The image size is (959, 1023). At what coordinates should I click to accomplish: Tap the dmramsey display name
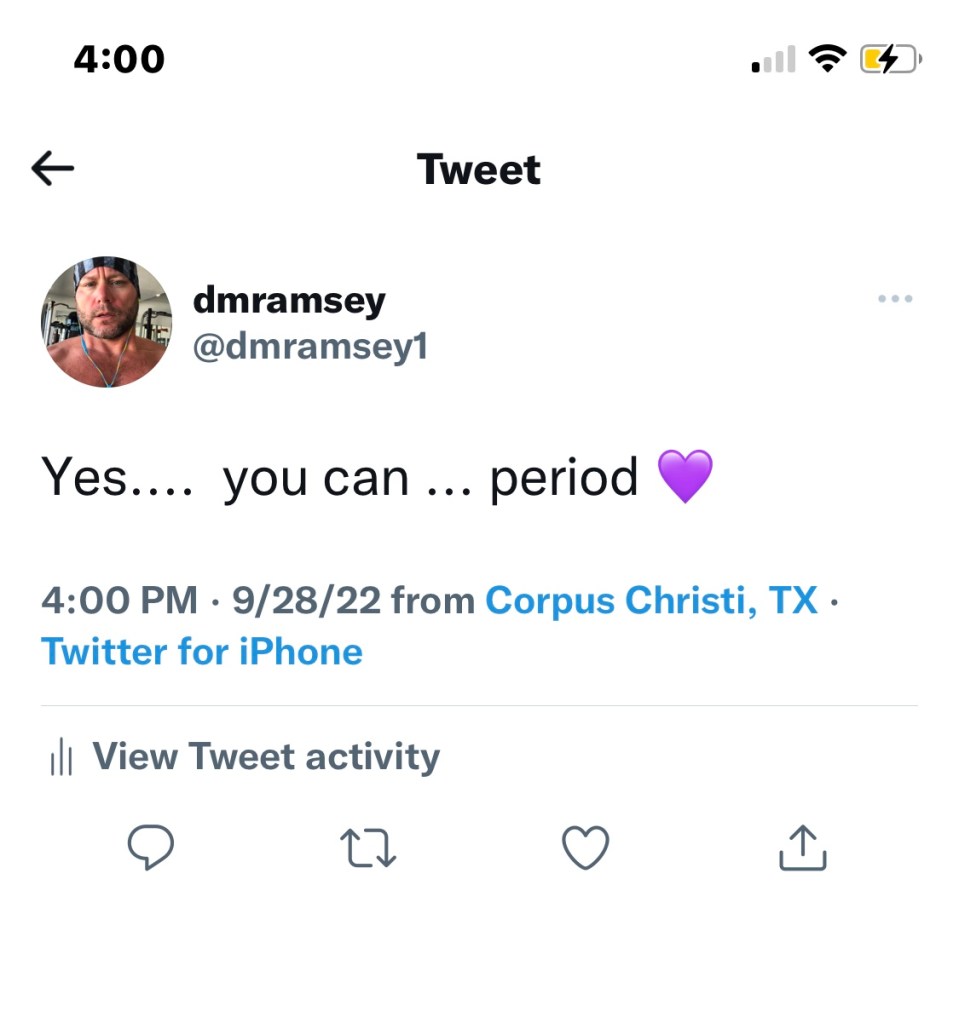(x=288, y=300)
